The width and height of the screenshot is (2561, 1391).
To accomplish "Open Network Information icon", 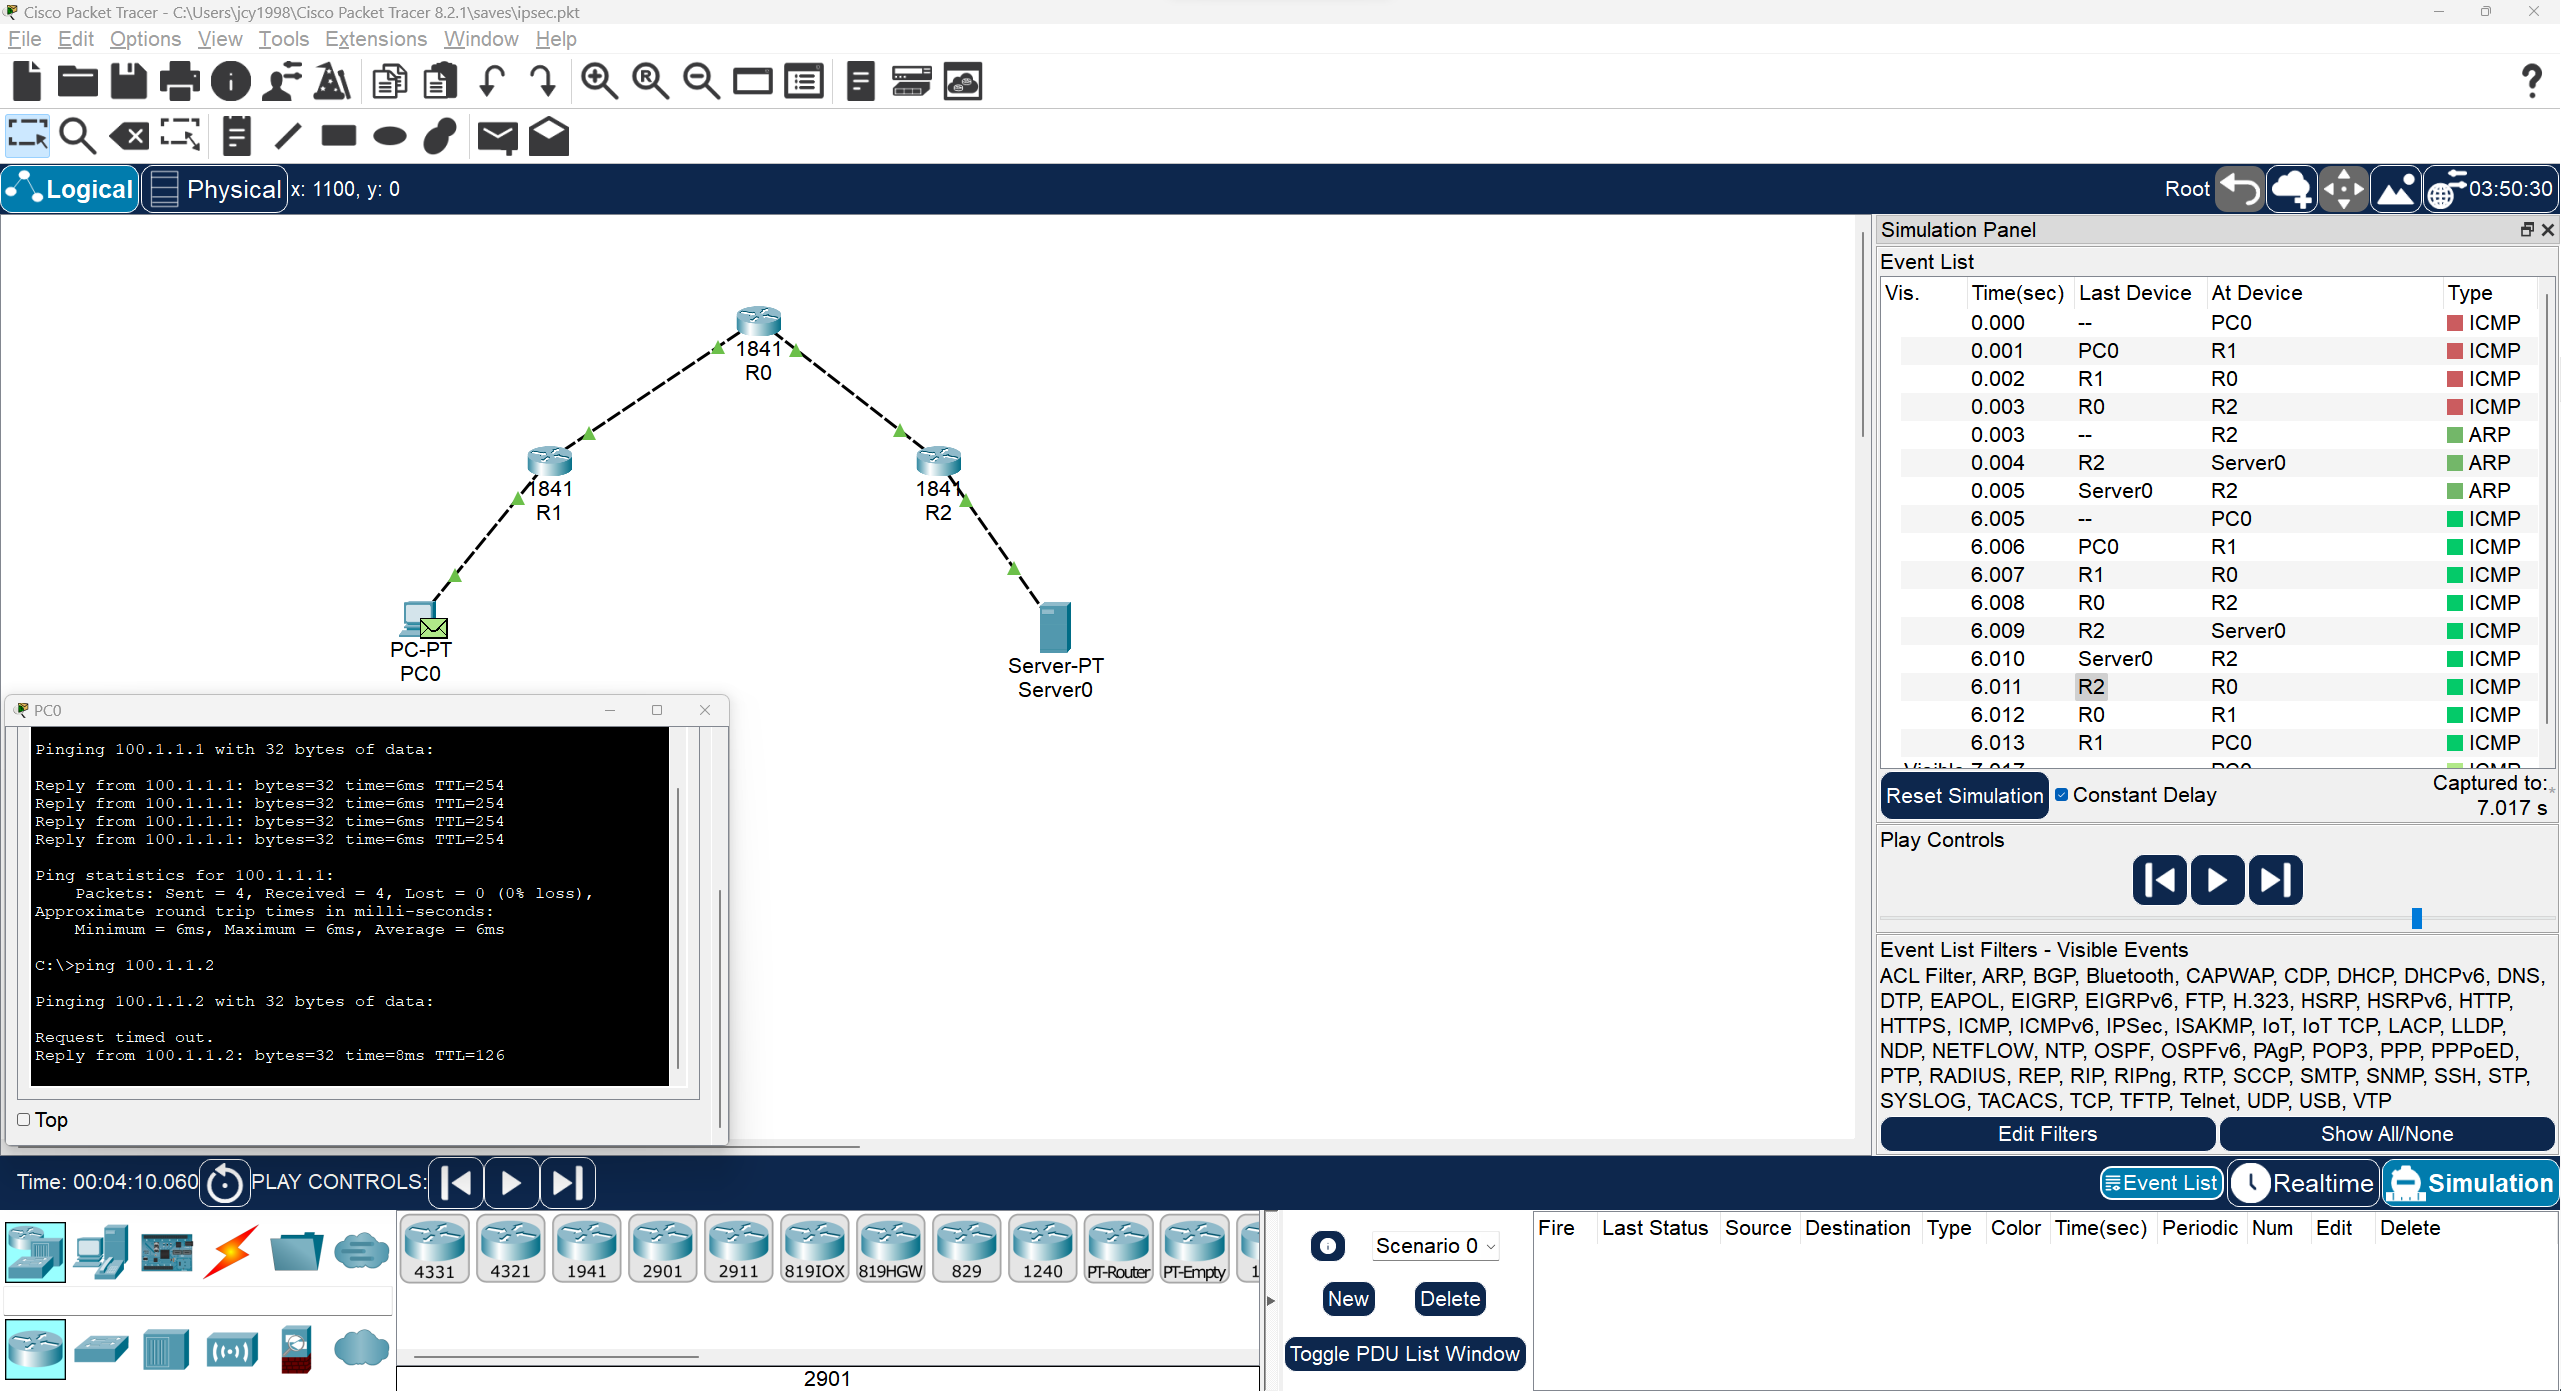I will pyautogui.click(x=231, y=81).
